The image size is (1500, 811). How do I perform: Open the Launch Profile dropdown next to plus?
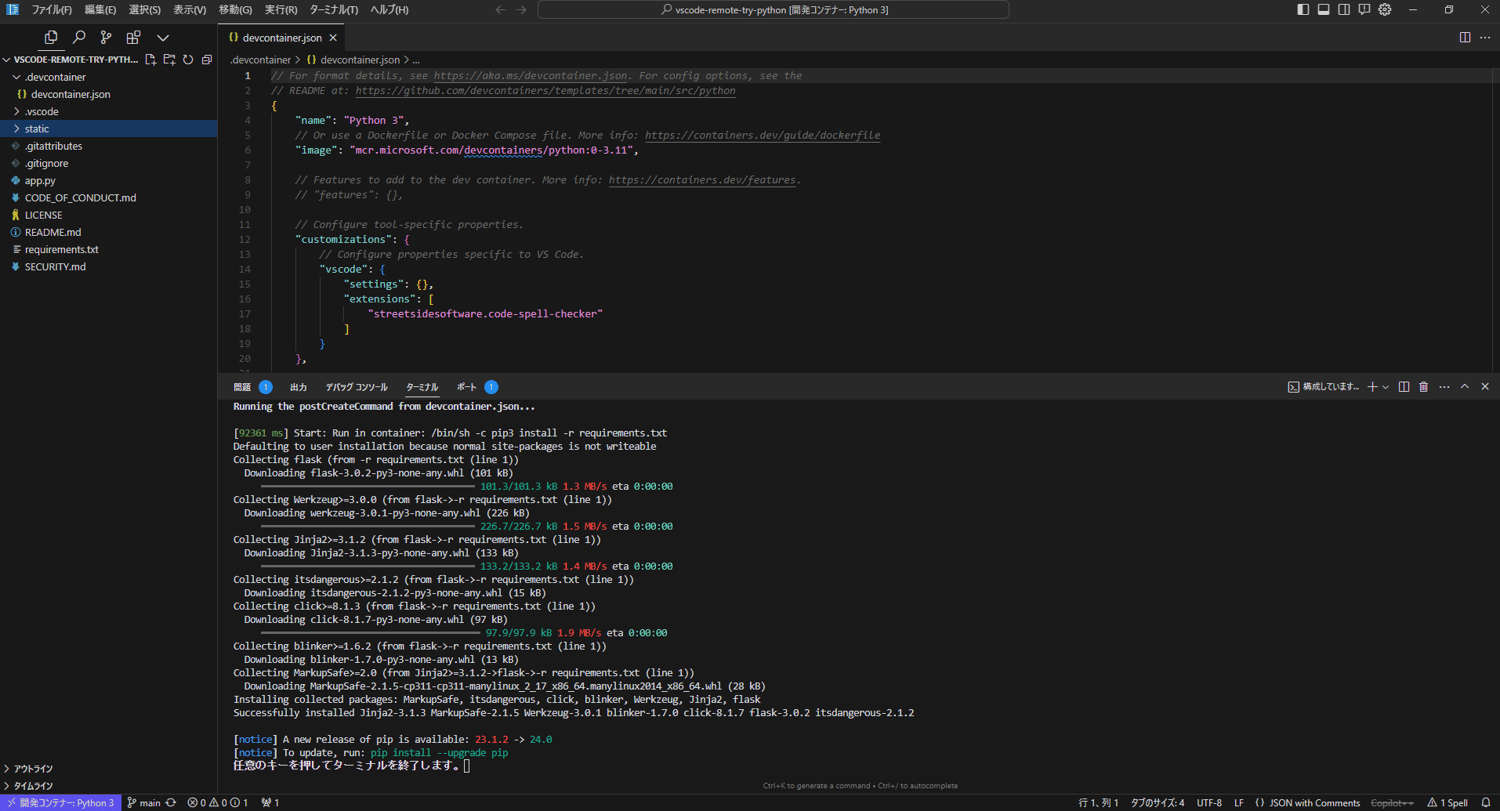click(x=1385, y=387)
